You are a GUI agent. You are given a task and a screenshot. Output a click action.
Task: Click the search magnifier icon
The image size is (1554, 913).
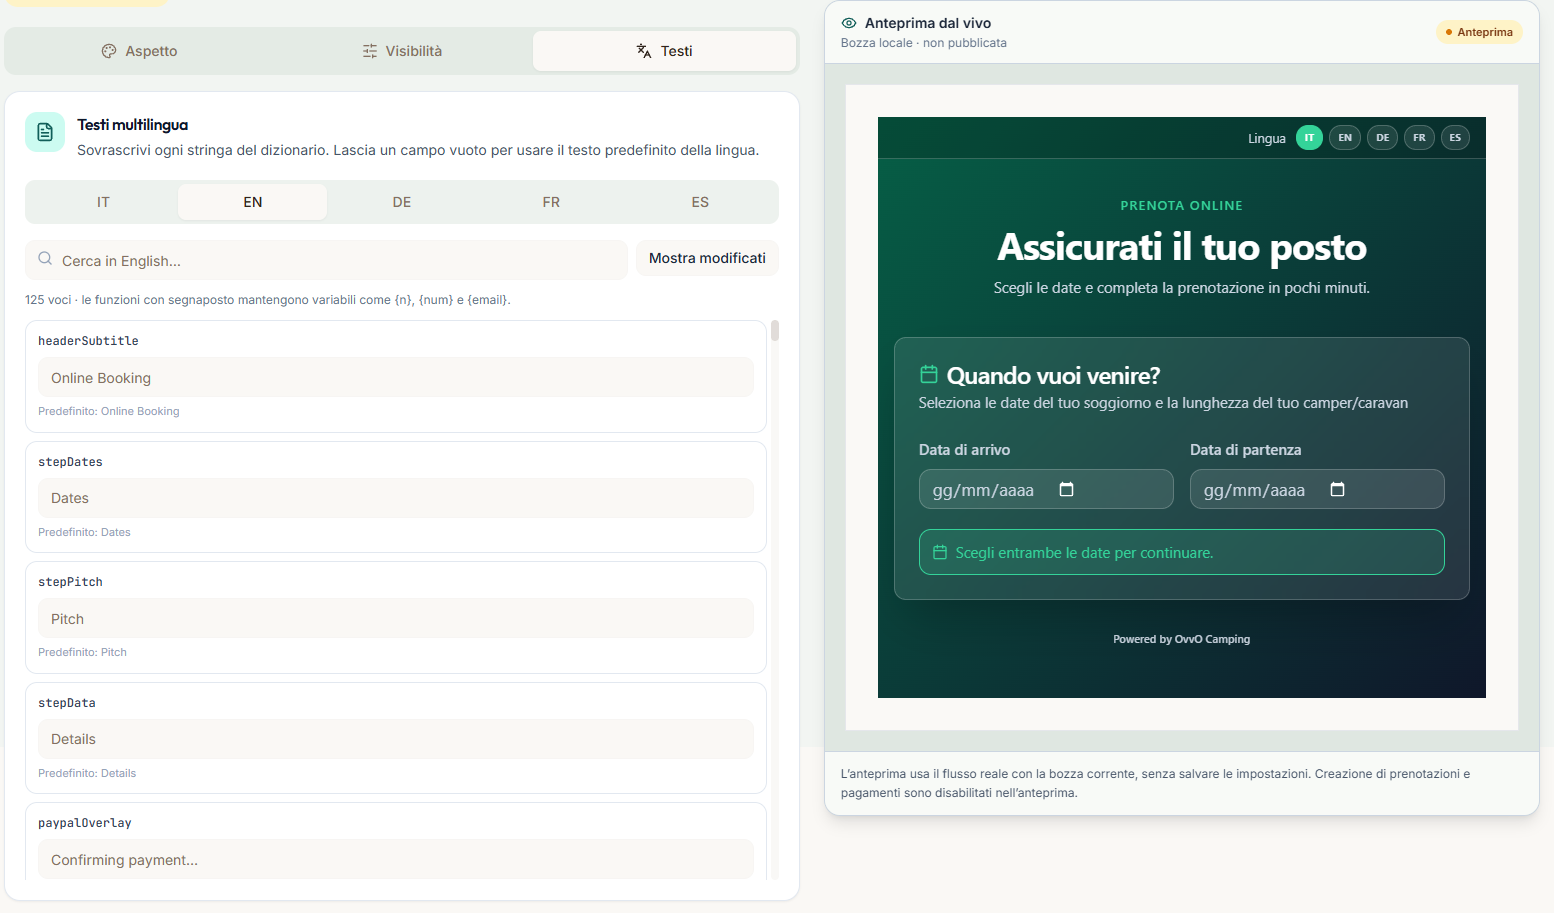[45, 259]
